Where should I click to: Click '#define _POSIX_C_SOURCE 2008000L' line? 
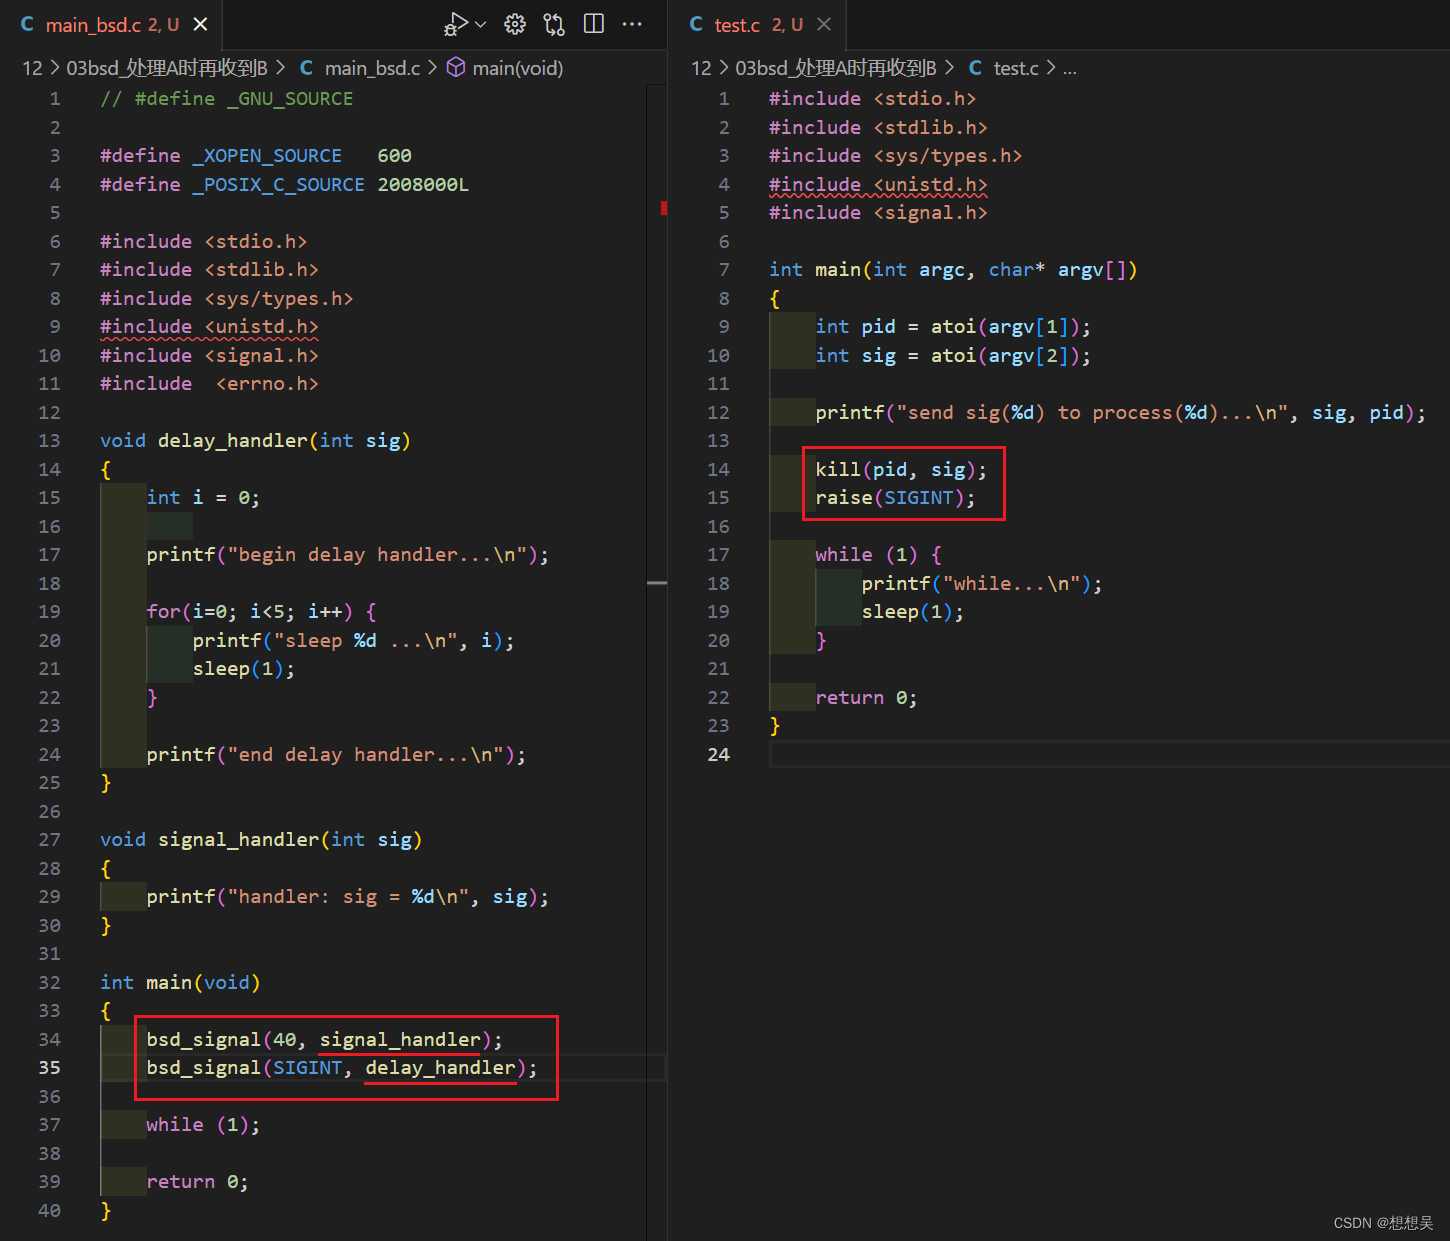coord(284,185)
